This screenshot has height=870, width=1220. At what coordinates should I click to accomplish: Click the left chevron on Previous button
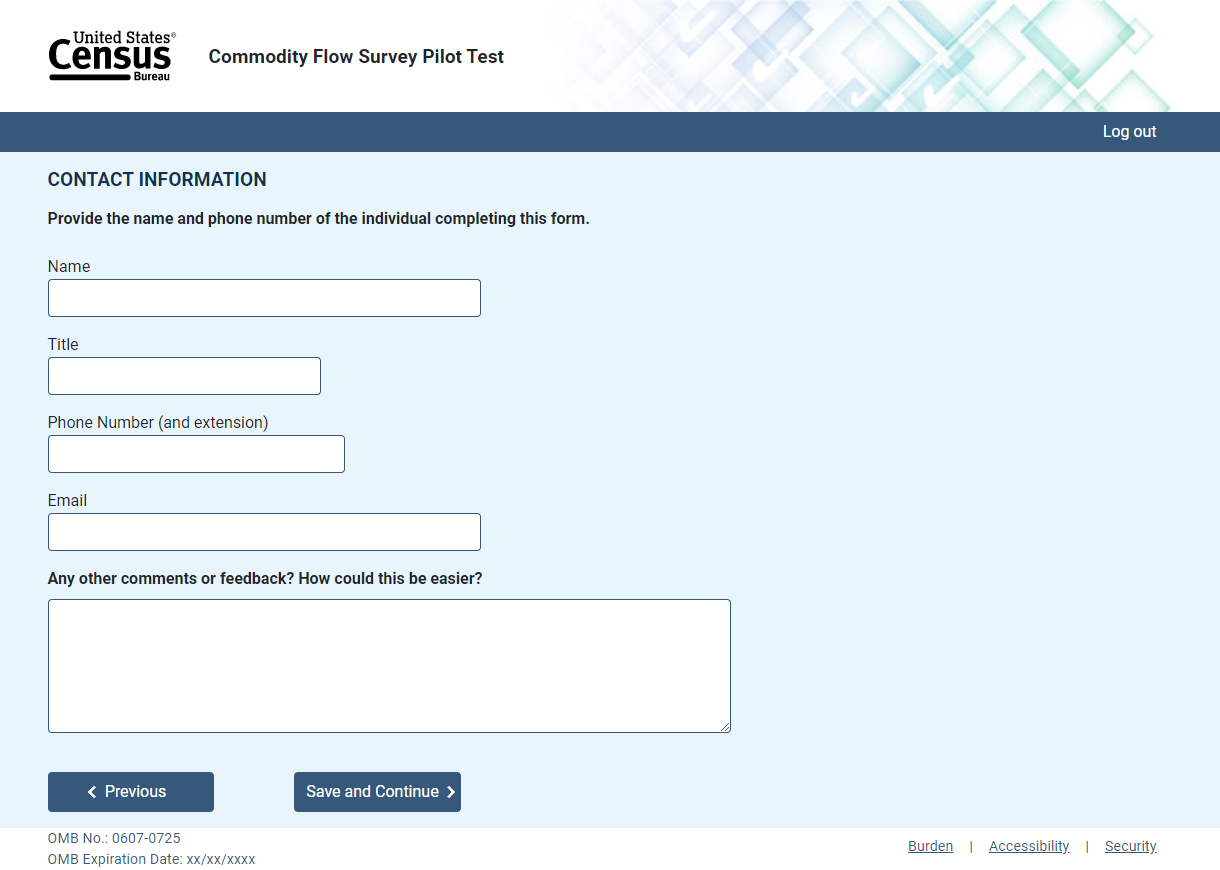[92, 792]
